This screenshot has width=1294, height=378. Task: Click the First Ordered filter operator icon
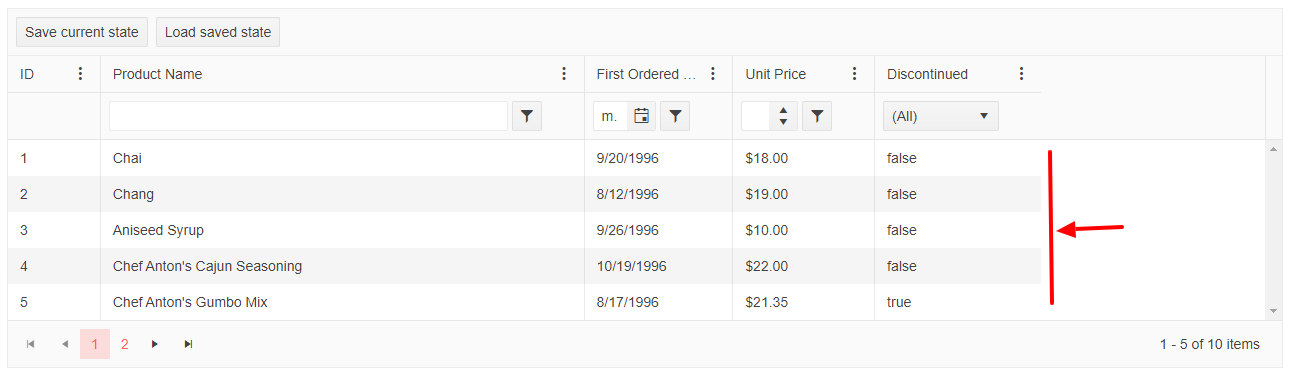point(675,116)
